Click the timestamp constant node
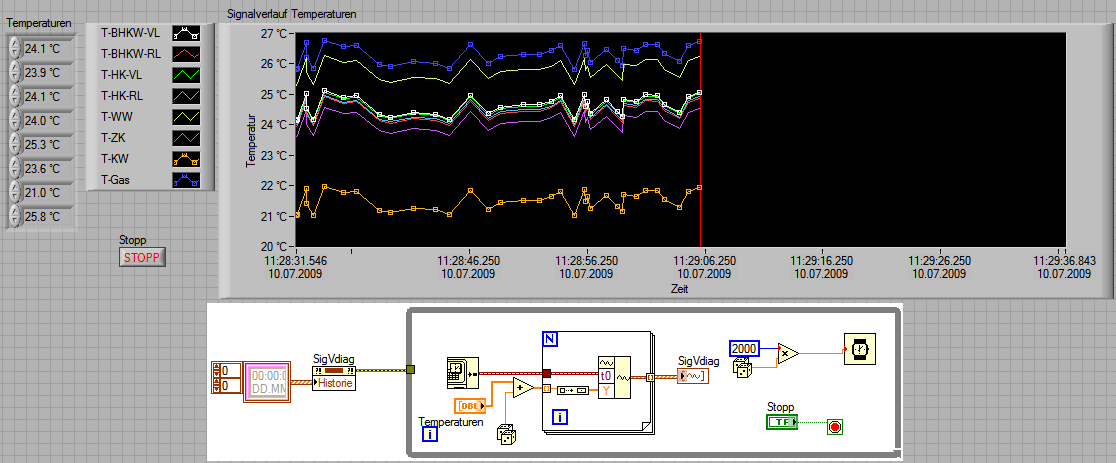Viewport: 1116px width, 463px height. coord(267,382)
